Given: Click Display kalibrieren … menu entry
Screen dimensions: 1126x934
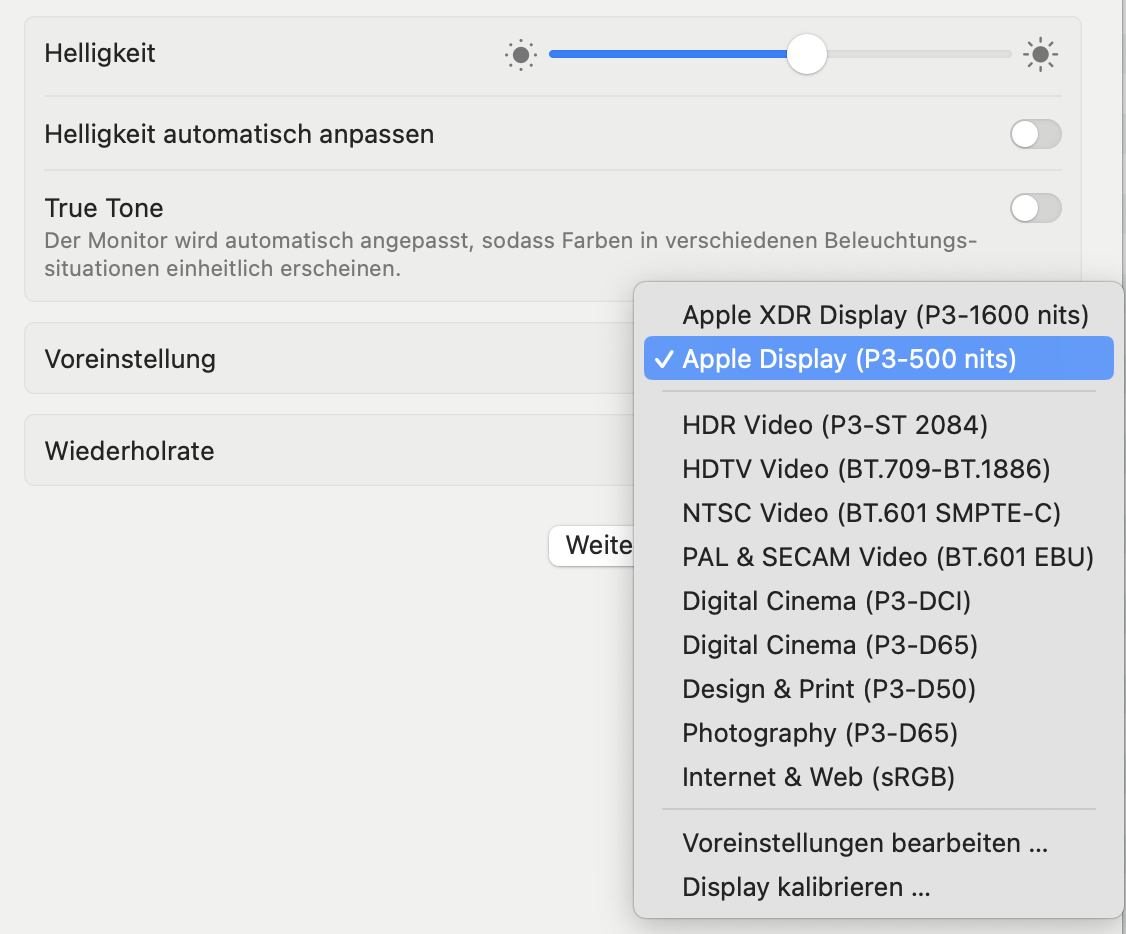Looking at the screenshot, I should 806,887.
